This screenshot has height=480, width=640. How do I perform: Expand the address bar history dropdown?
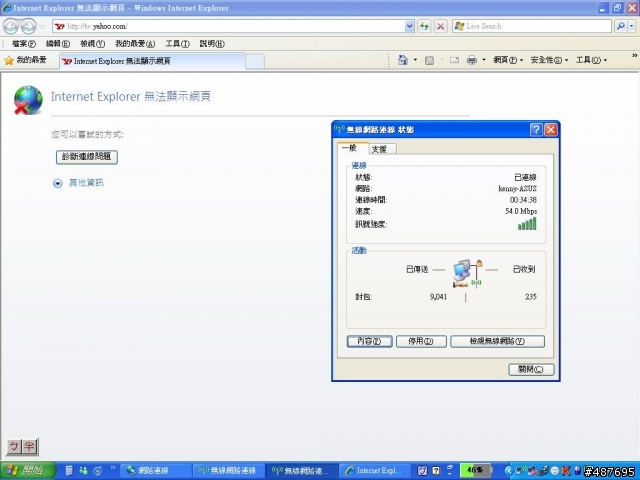[409, 27]
